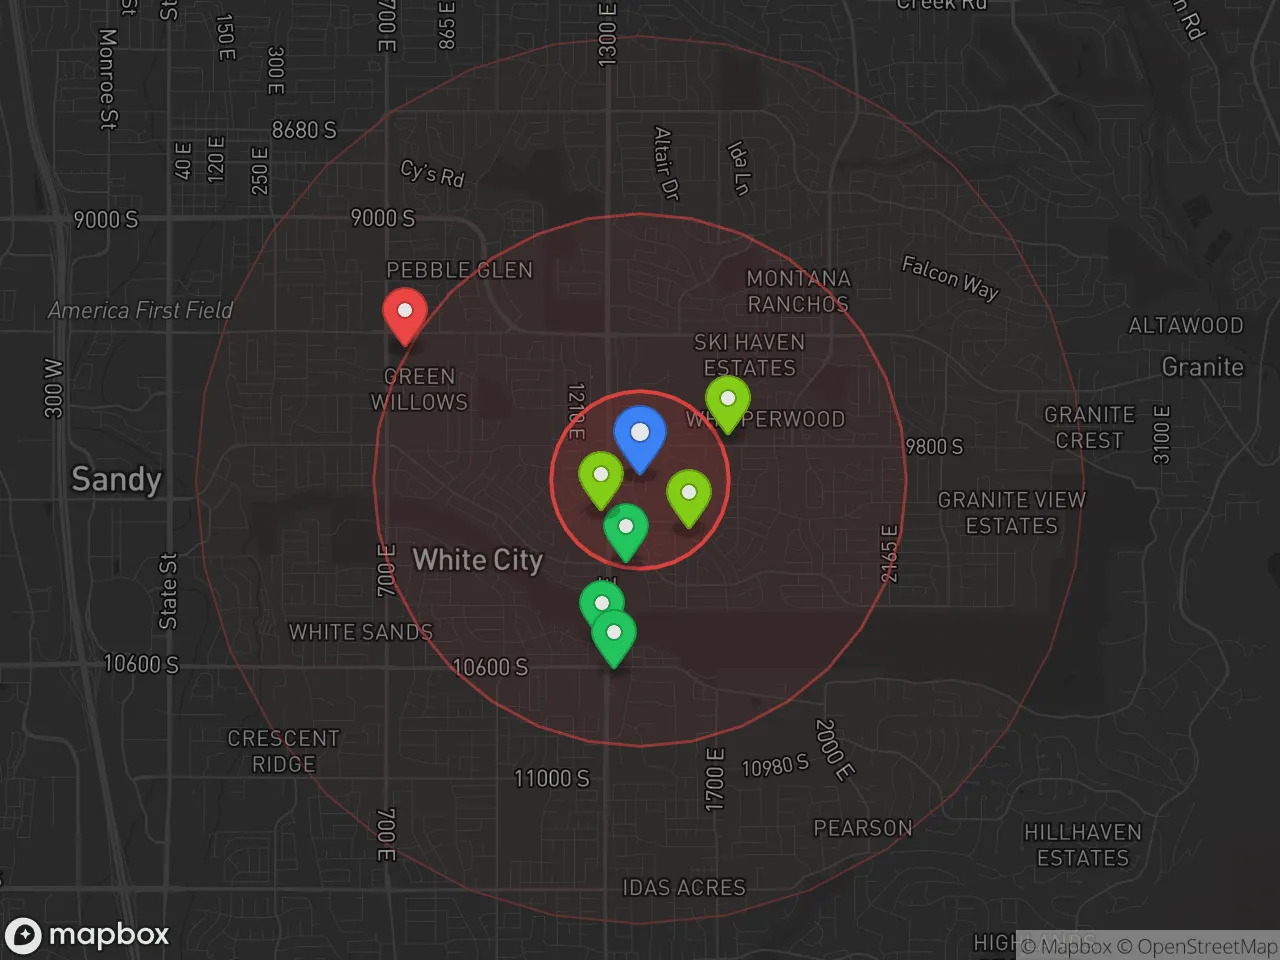The height and width of the screenshot is (960, 1280).
Task: Select the lime pin just east of blue pin
Action: 689,495
